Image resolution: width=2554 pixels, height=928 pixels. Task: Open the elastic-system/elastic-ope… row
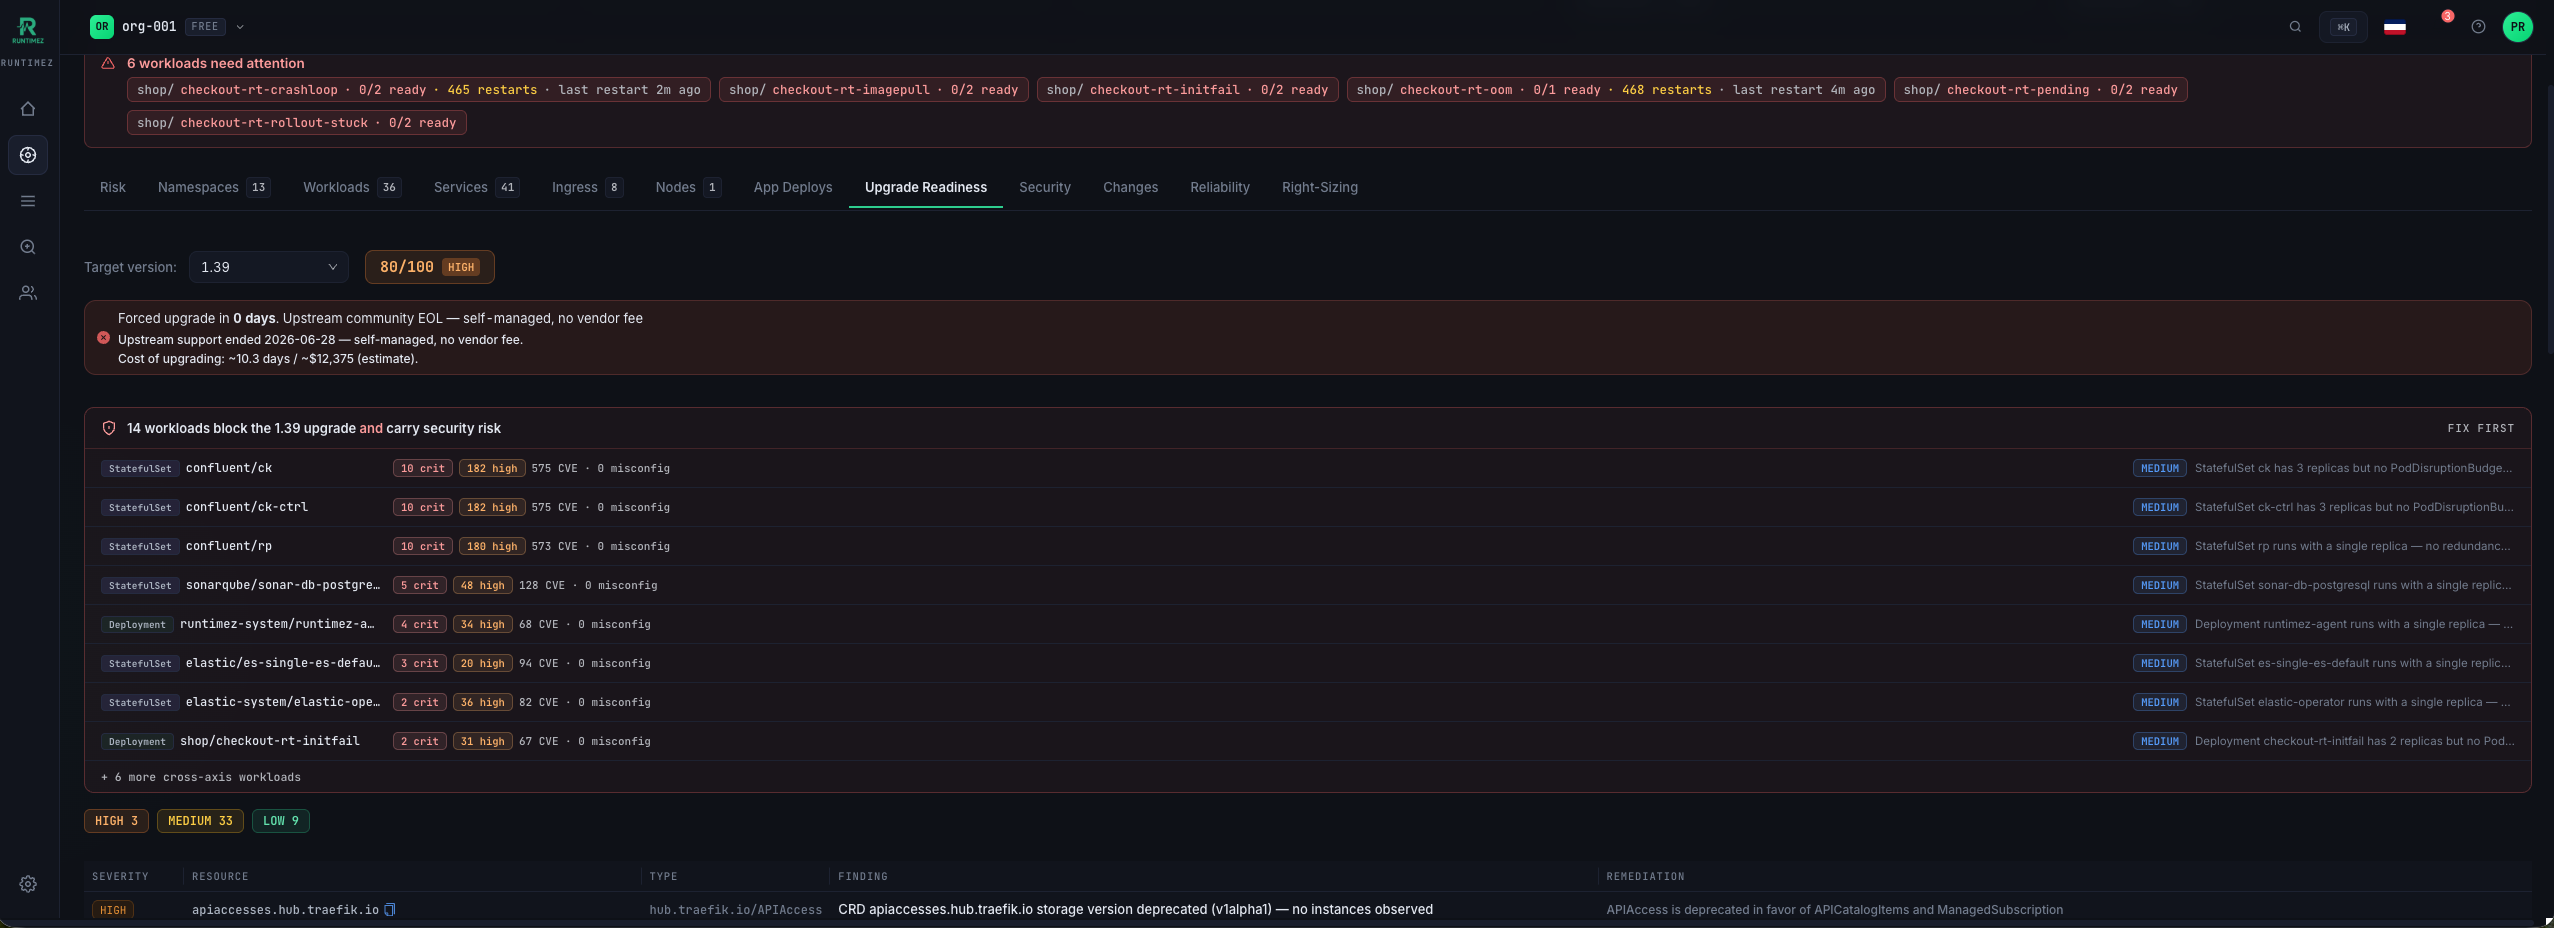point(1307,702)
